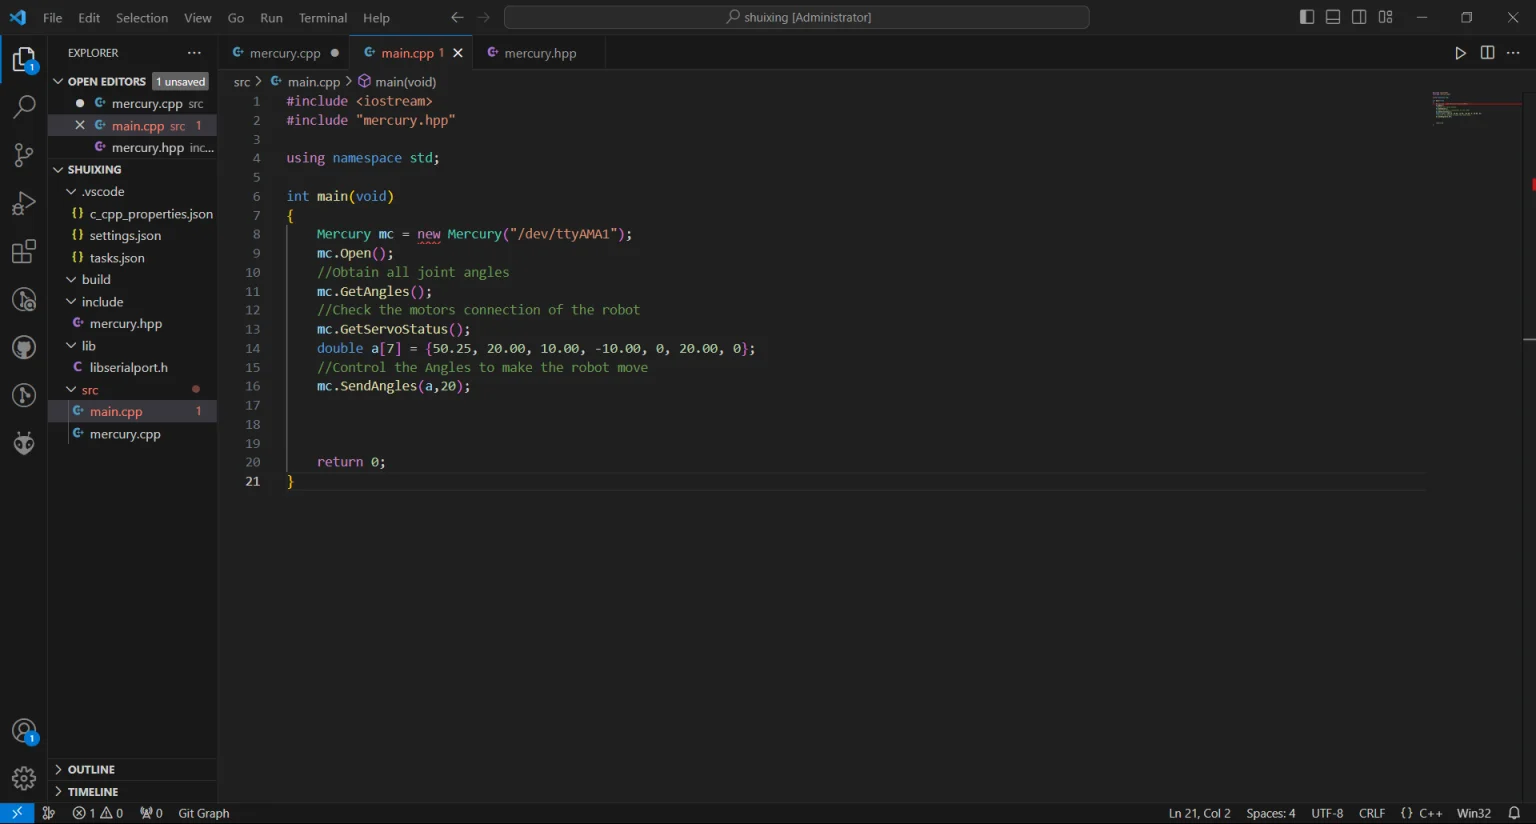Toggle the primary side bar layout
Image resolution: width=1536 pixels, height=824 pixels.
[x=1306, y=17]
